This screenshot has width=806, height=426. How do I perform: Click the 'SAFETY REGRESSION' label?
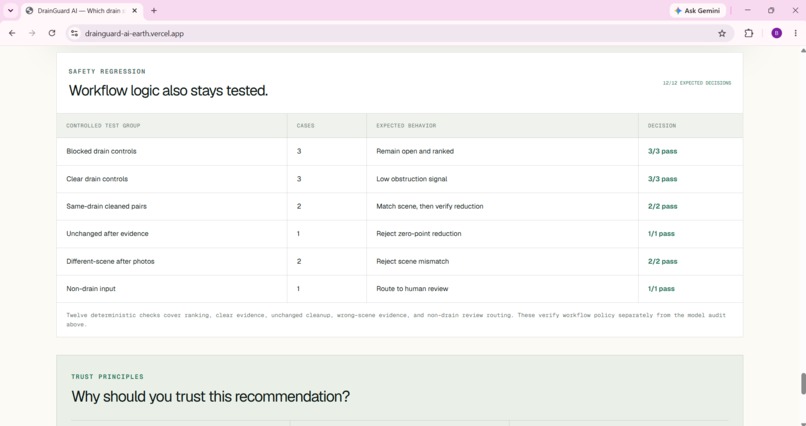(x=107, y=71)
